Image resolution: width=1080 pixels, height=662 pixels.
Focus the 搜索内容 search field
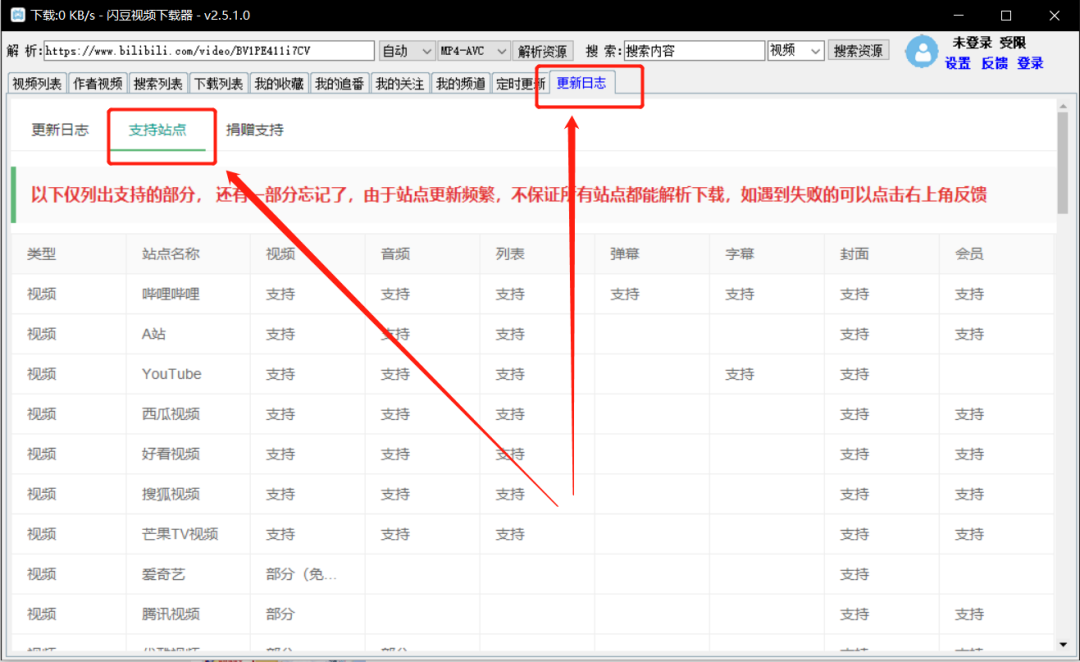[x=694, y=50]
